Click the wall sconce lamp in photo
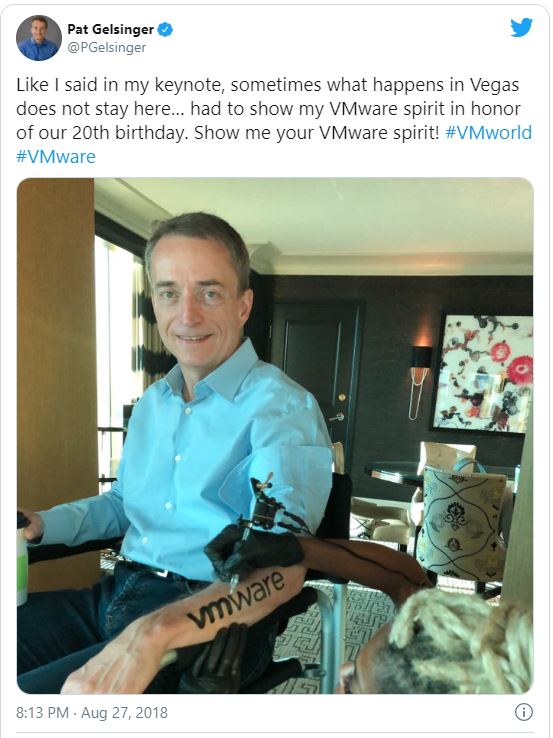Screen dimensions: 553x738 coord(420,381)
